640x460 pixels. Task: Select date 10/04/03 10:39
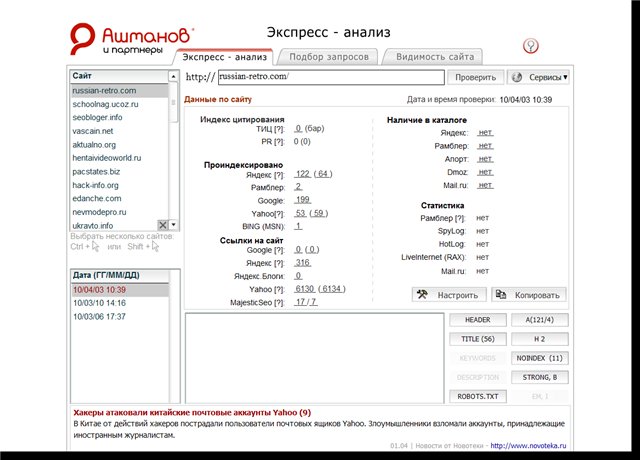pyautogui.click(x=120, y=290)
